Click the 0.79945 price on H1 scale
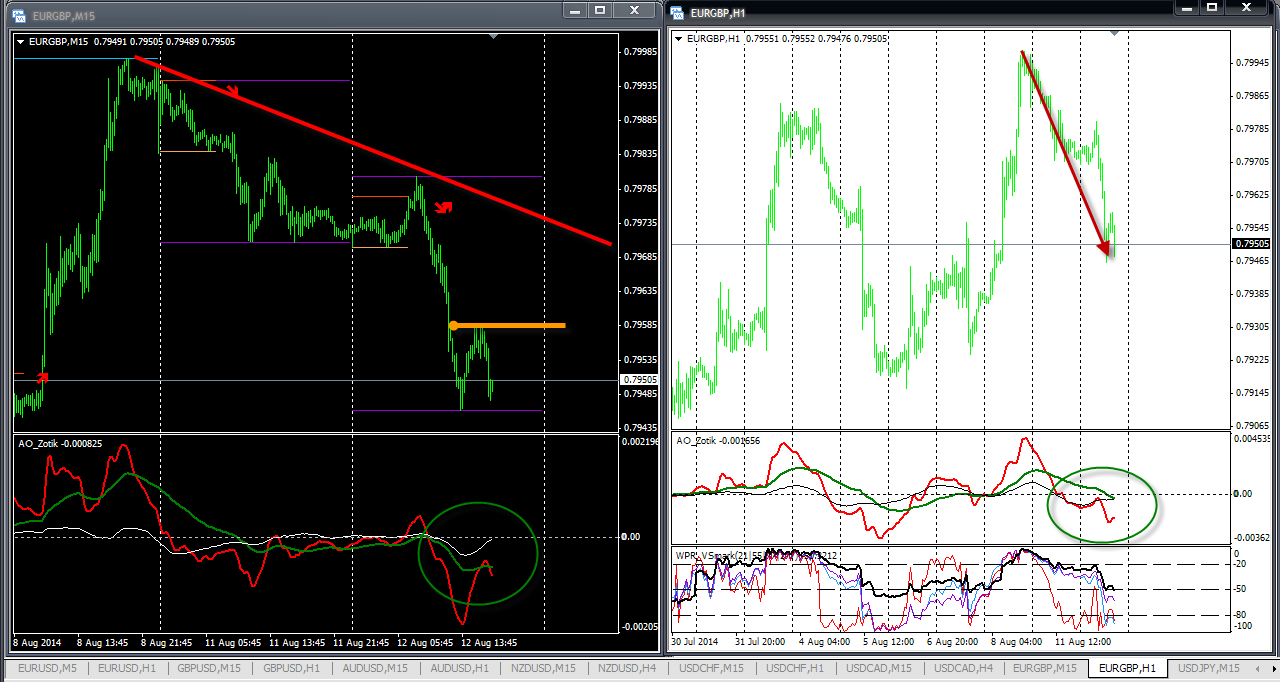 click(1252, 62)
